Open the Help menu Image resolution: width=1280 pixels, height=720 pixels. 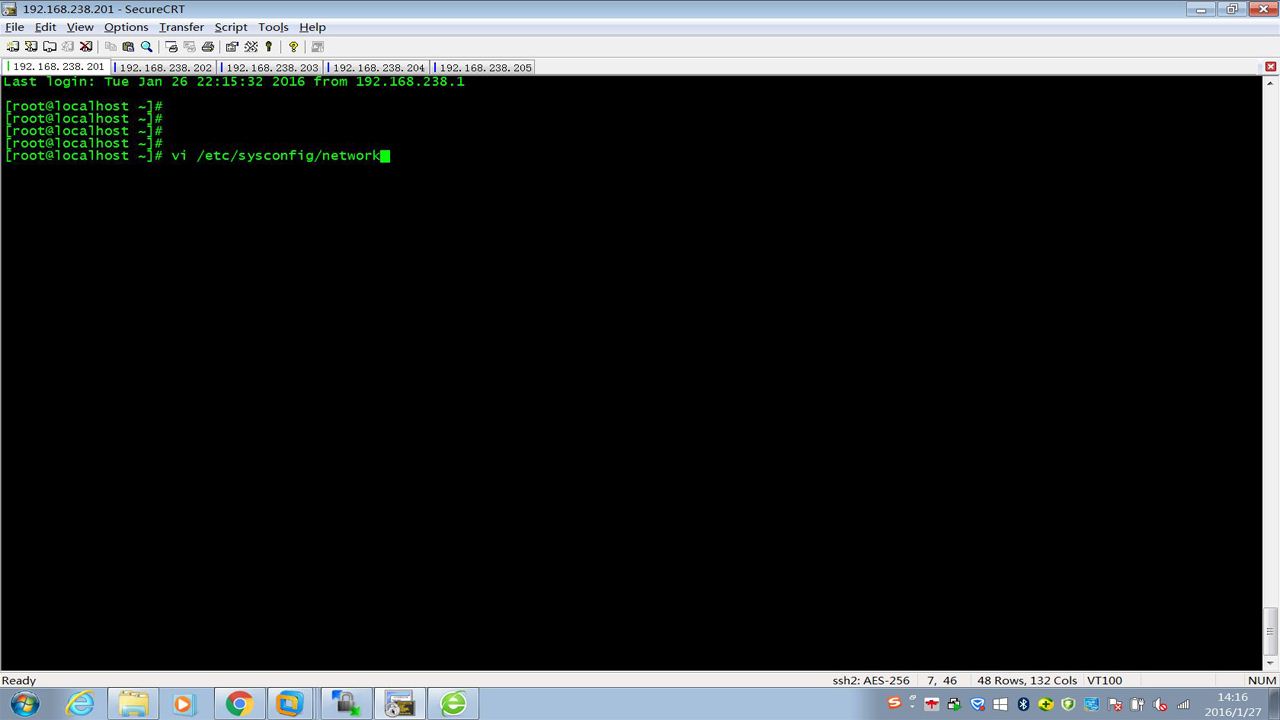[x=313, y=27]
